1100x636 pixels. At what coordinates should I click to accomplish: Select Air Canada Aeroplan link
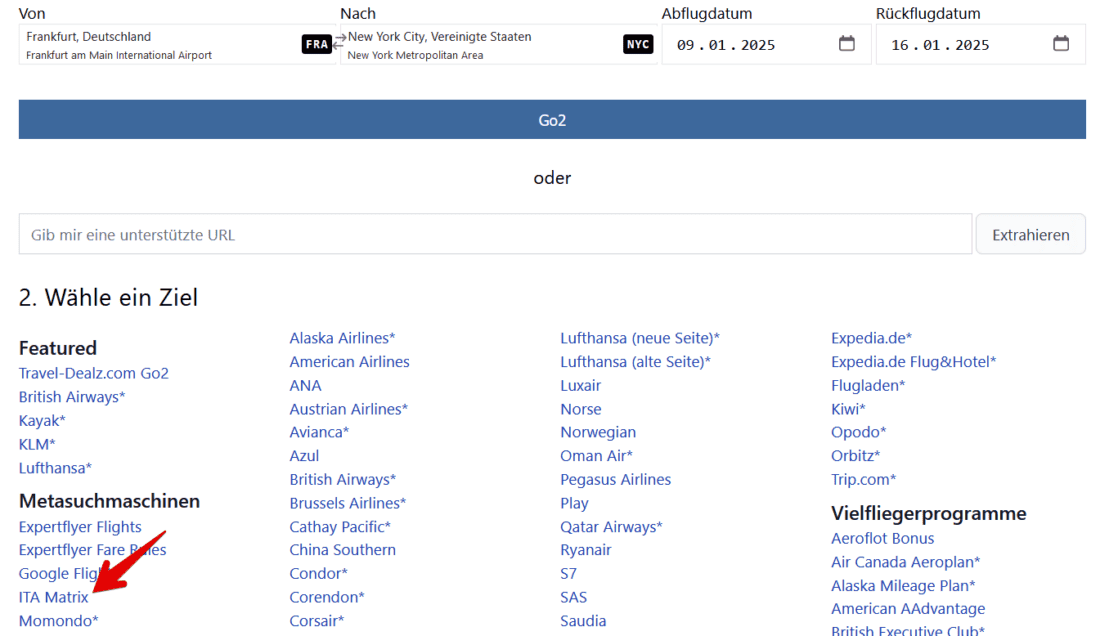(x=905, y=562)
